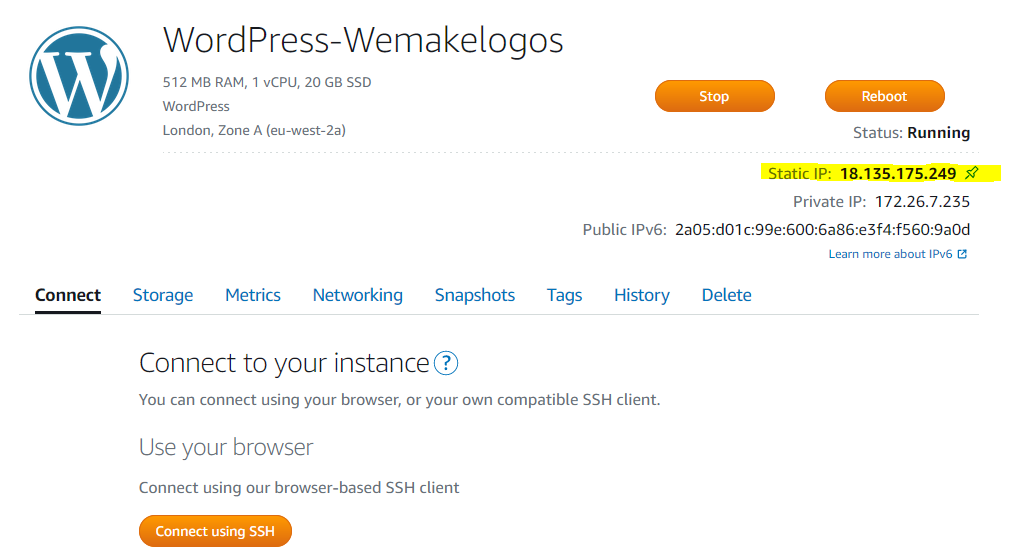1010x558 pixels.
Task: Click the Running status text
Action: point(939,132)
